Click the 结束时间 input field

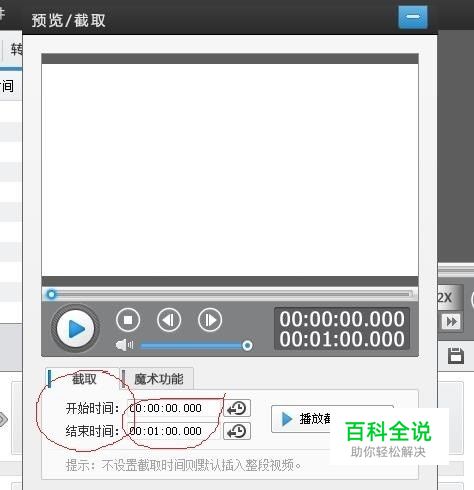click(173, 431)
